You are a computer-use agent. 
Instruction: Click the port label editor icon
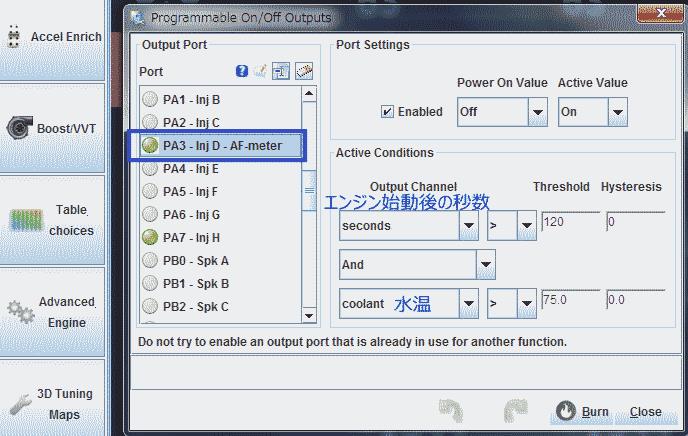[x=281, y=71]
